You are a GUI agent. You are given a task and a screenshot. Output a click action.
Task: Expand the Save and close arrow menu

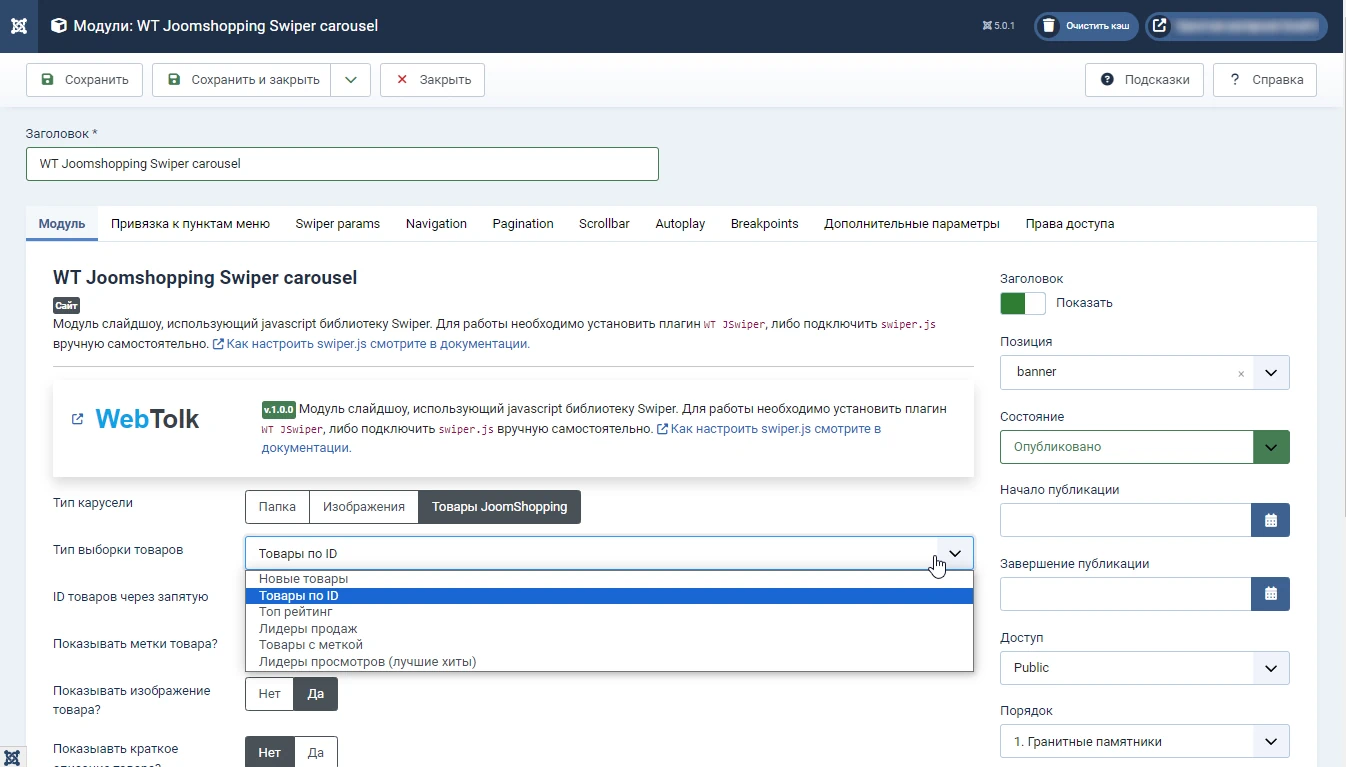click(351, 80)
